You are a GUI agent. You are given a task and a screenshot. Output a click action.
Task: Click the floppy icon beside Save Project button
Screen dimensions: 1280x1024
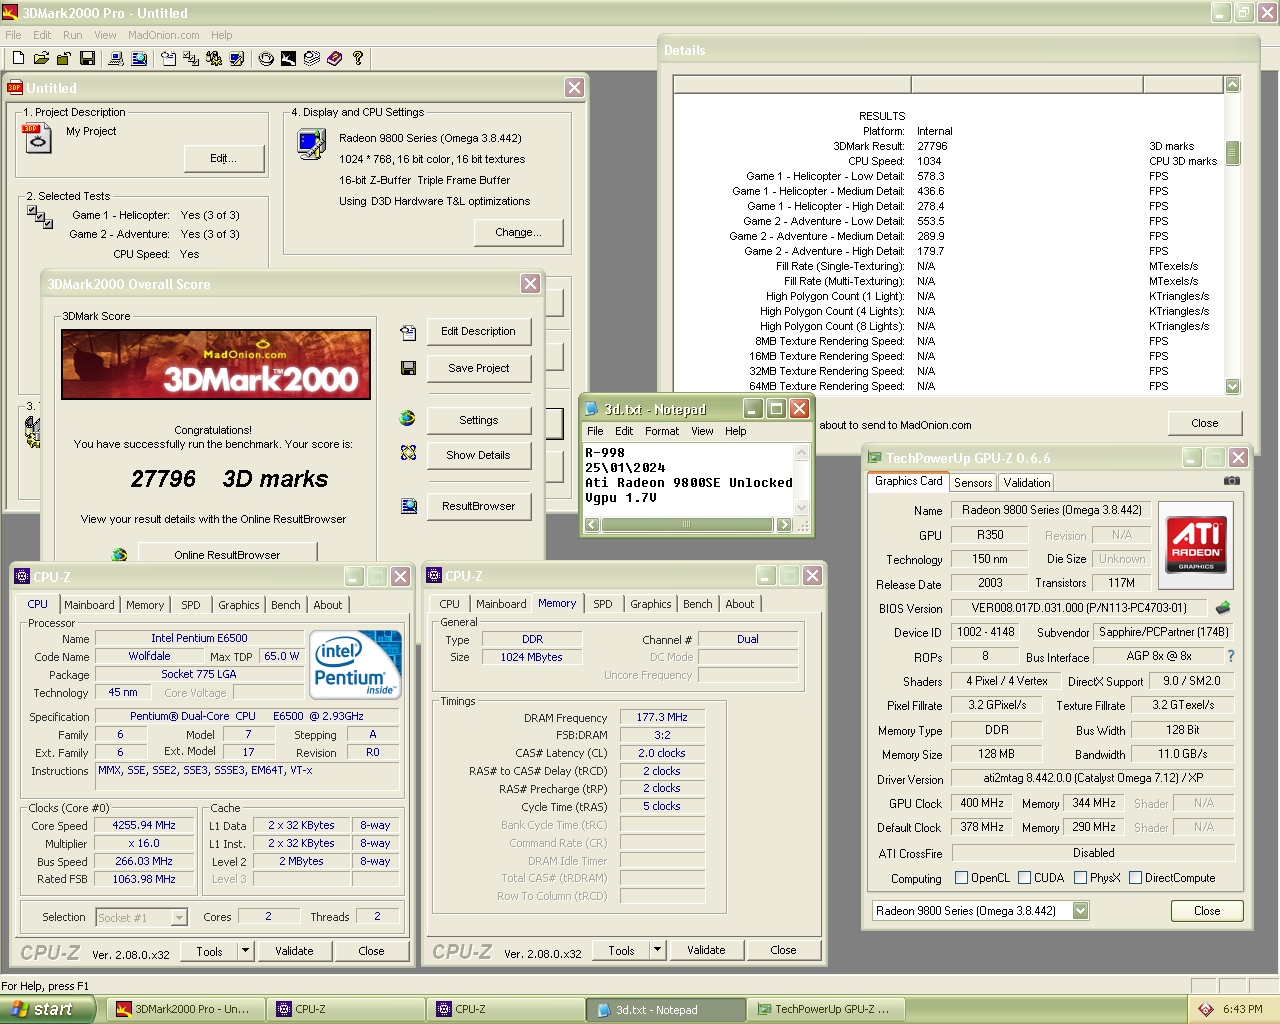coord(408,368)
